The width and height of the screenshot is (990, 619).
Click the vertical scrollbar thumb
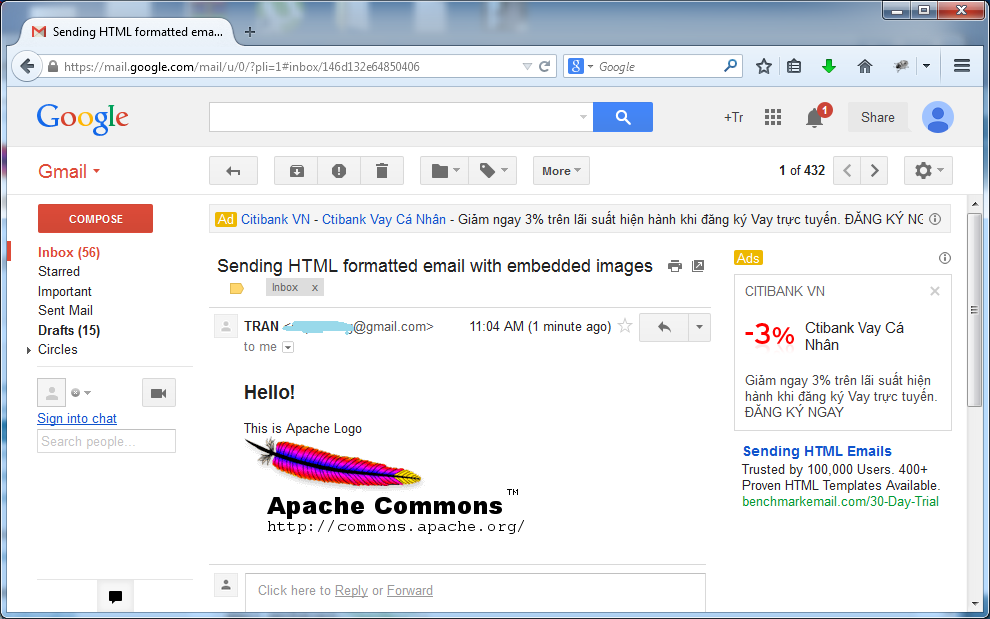click(975, 310)
